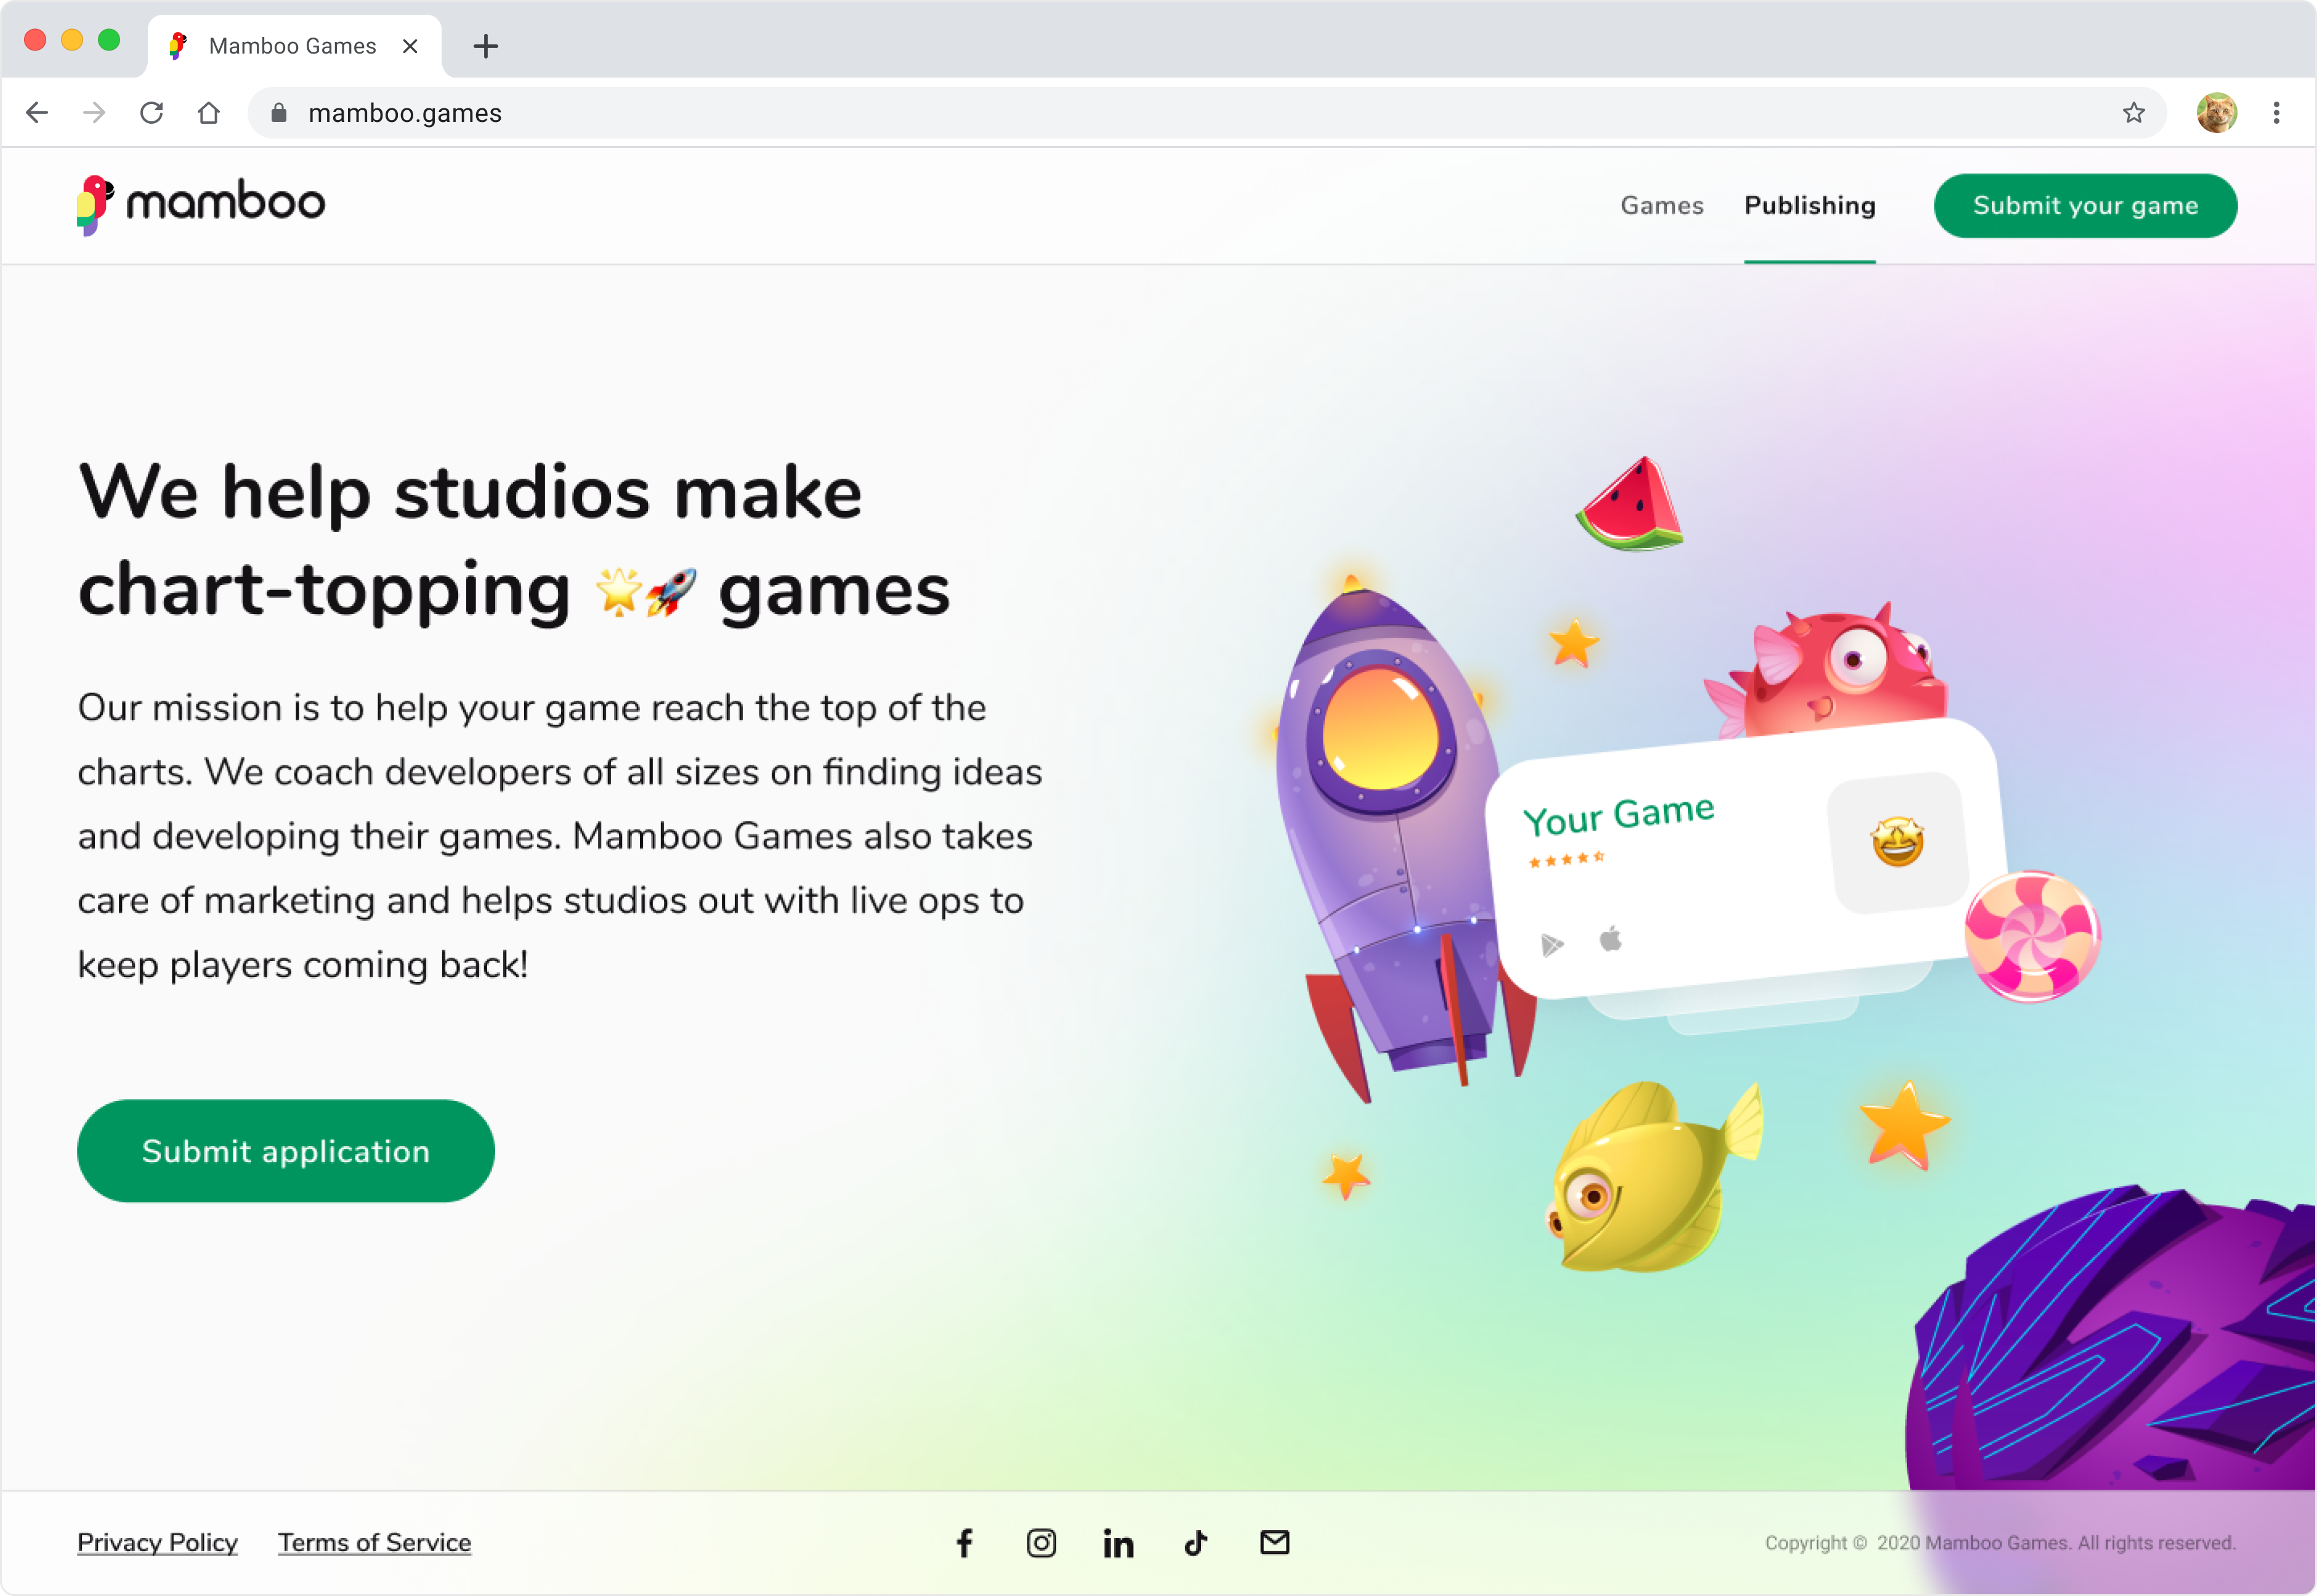Open the Chrome three-dot menu

click(x=2276, y=113)
